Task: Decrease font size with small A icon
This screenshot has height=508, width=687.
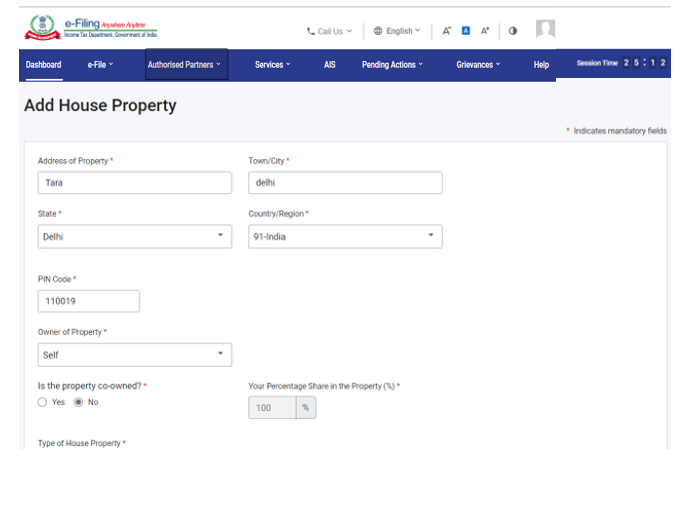Action: click(x=447, y=31)
